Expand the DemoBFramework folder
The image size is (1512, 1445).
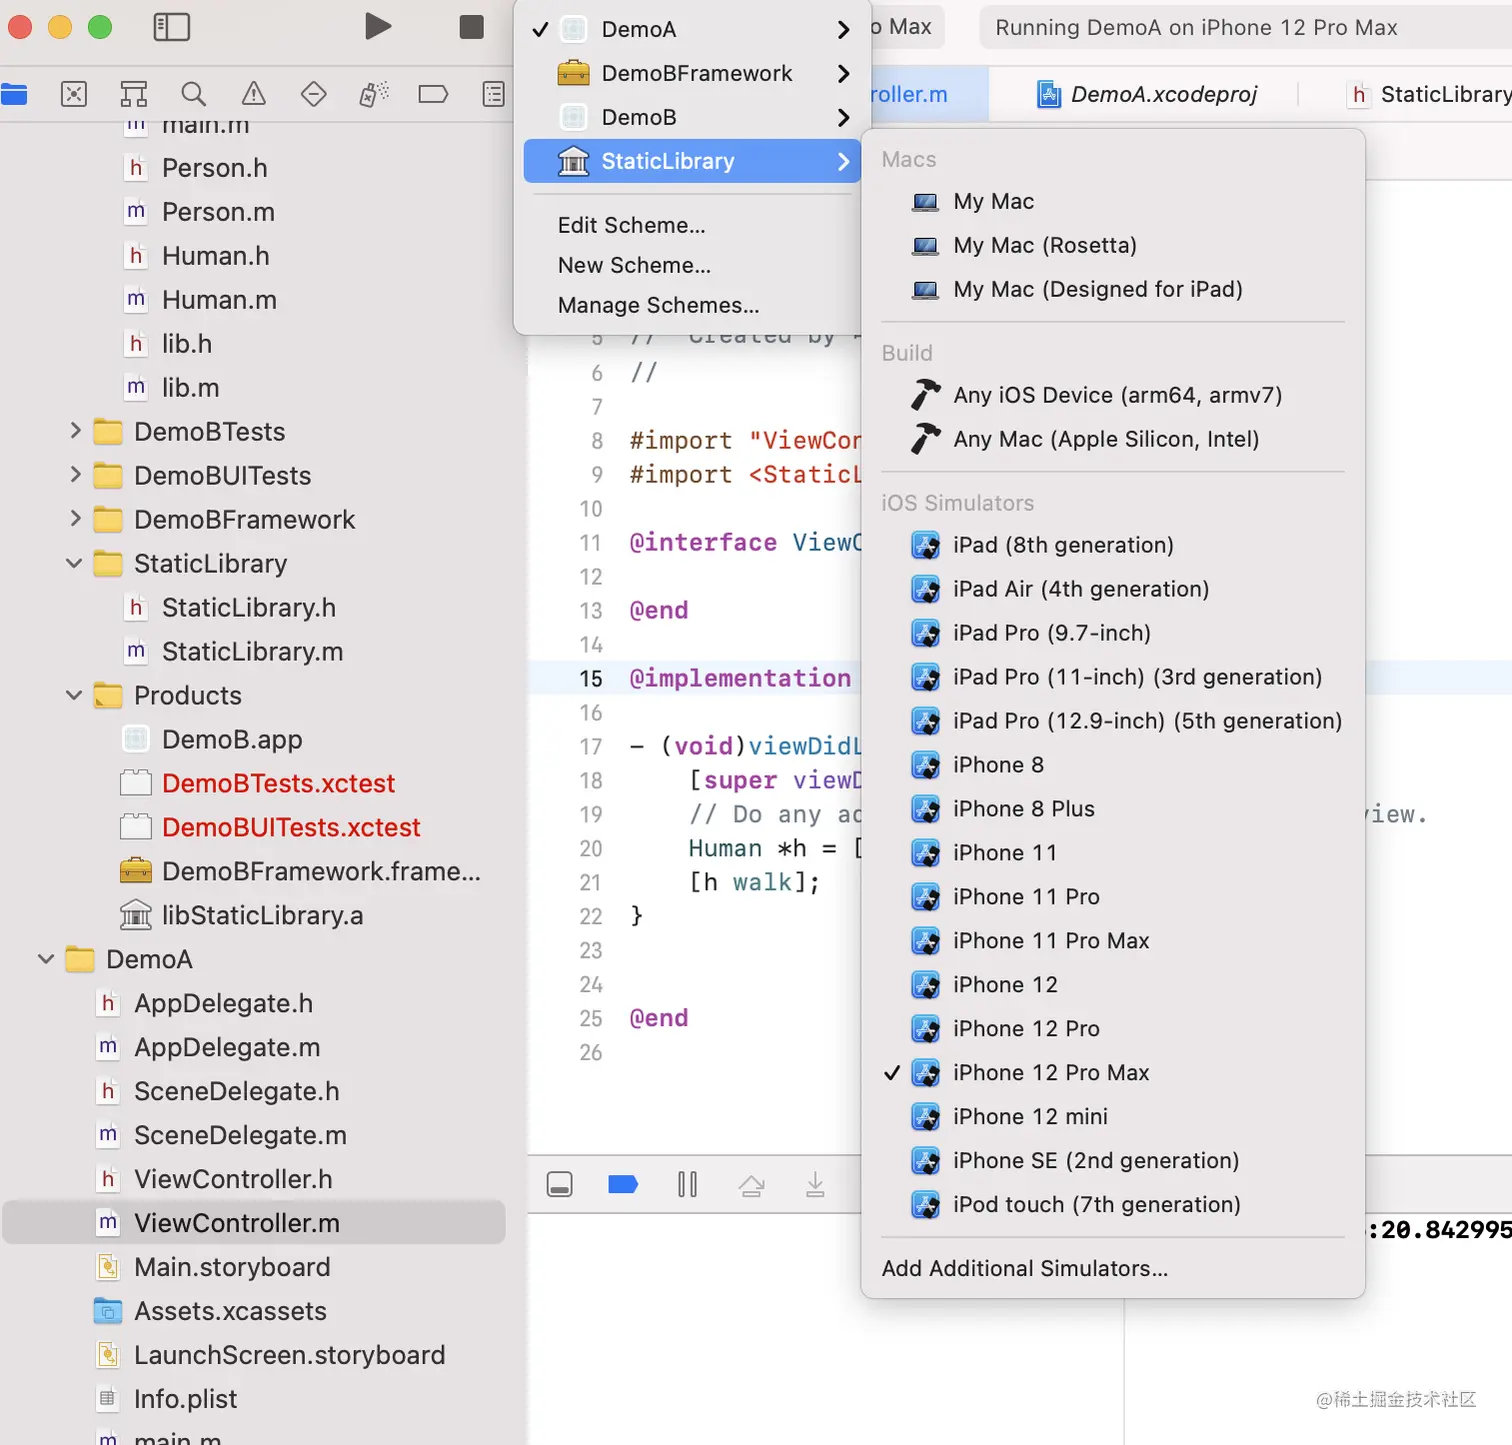tap(75, 519)
